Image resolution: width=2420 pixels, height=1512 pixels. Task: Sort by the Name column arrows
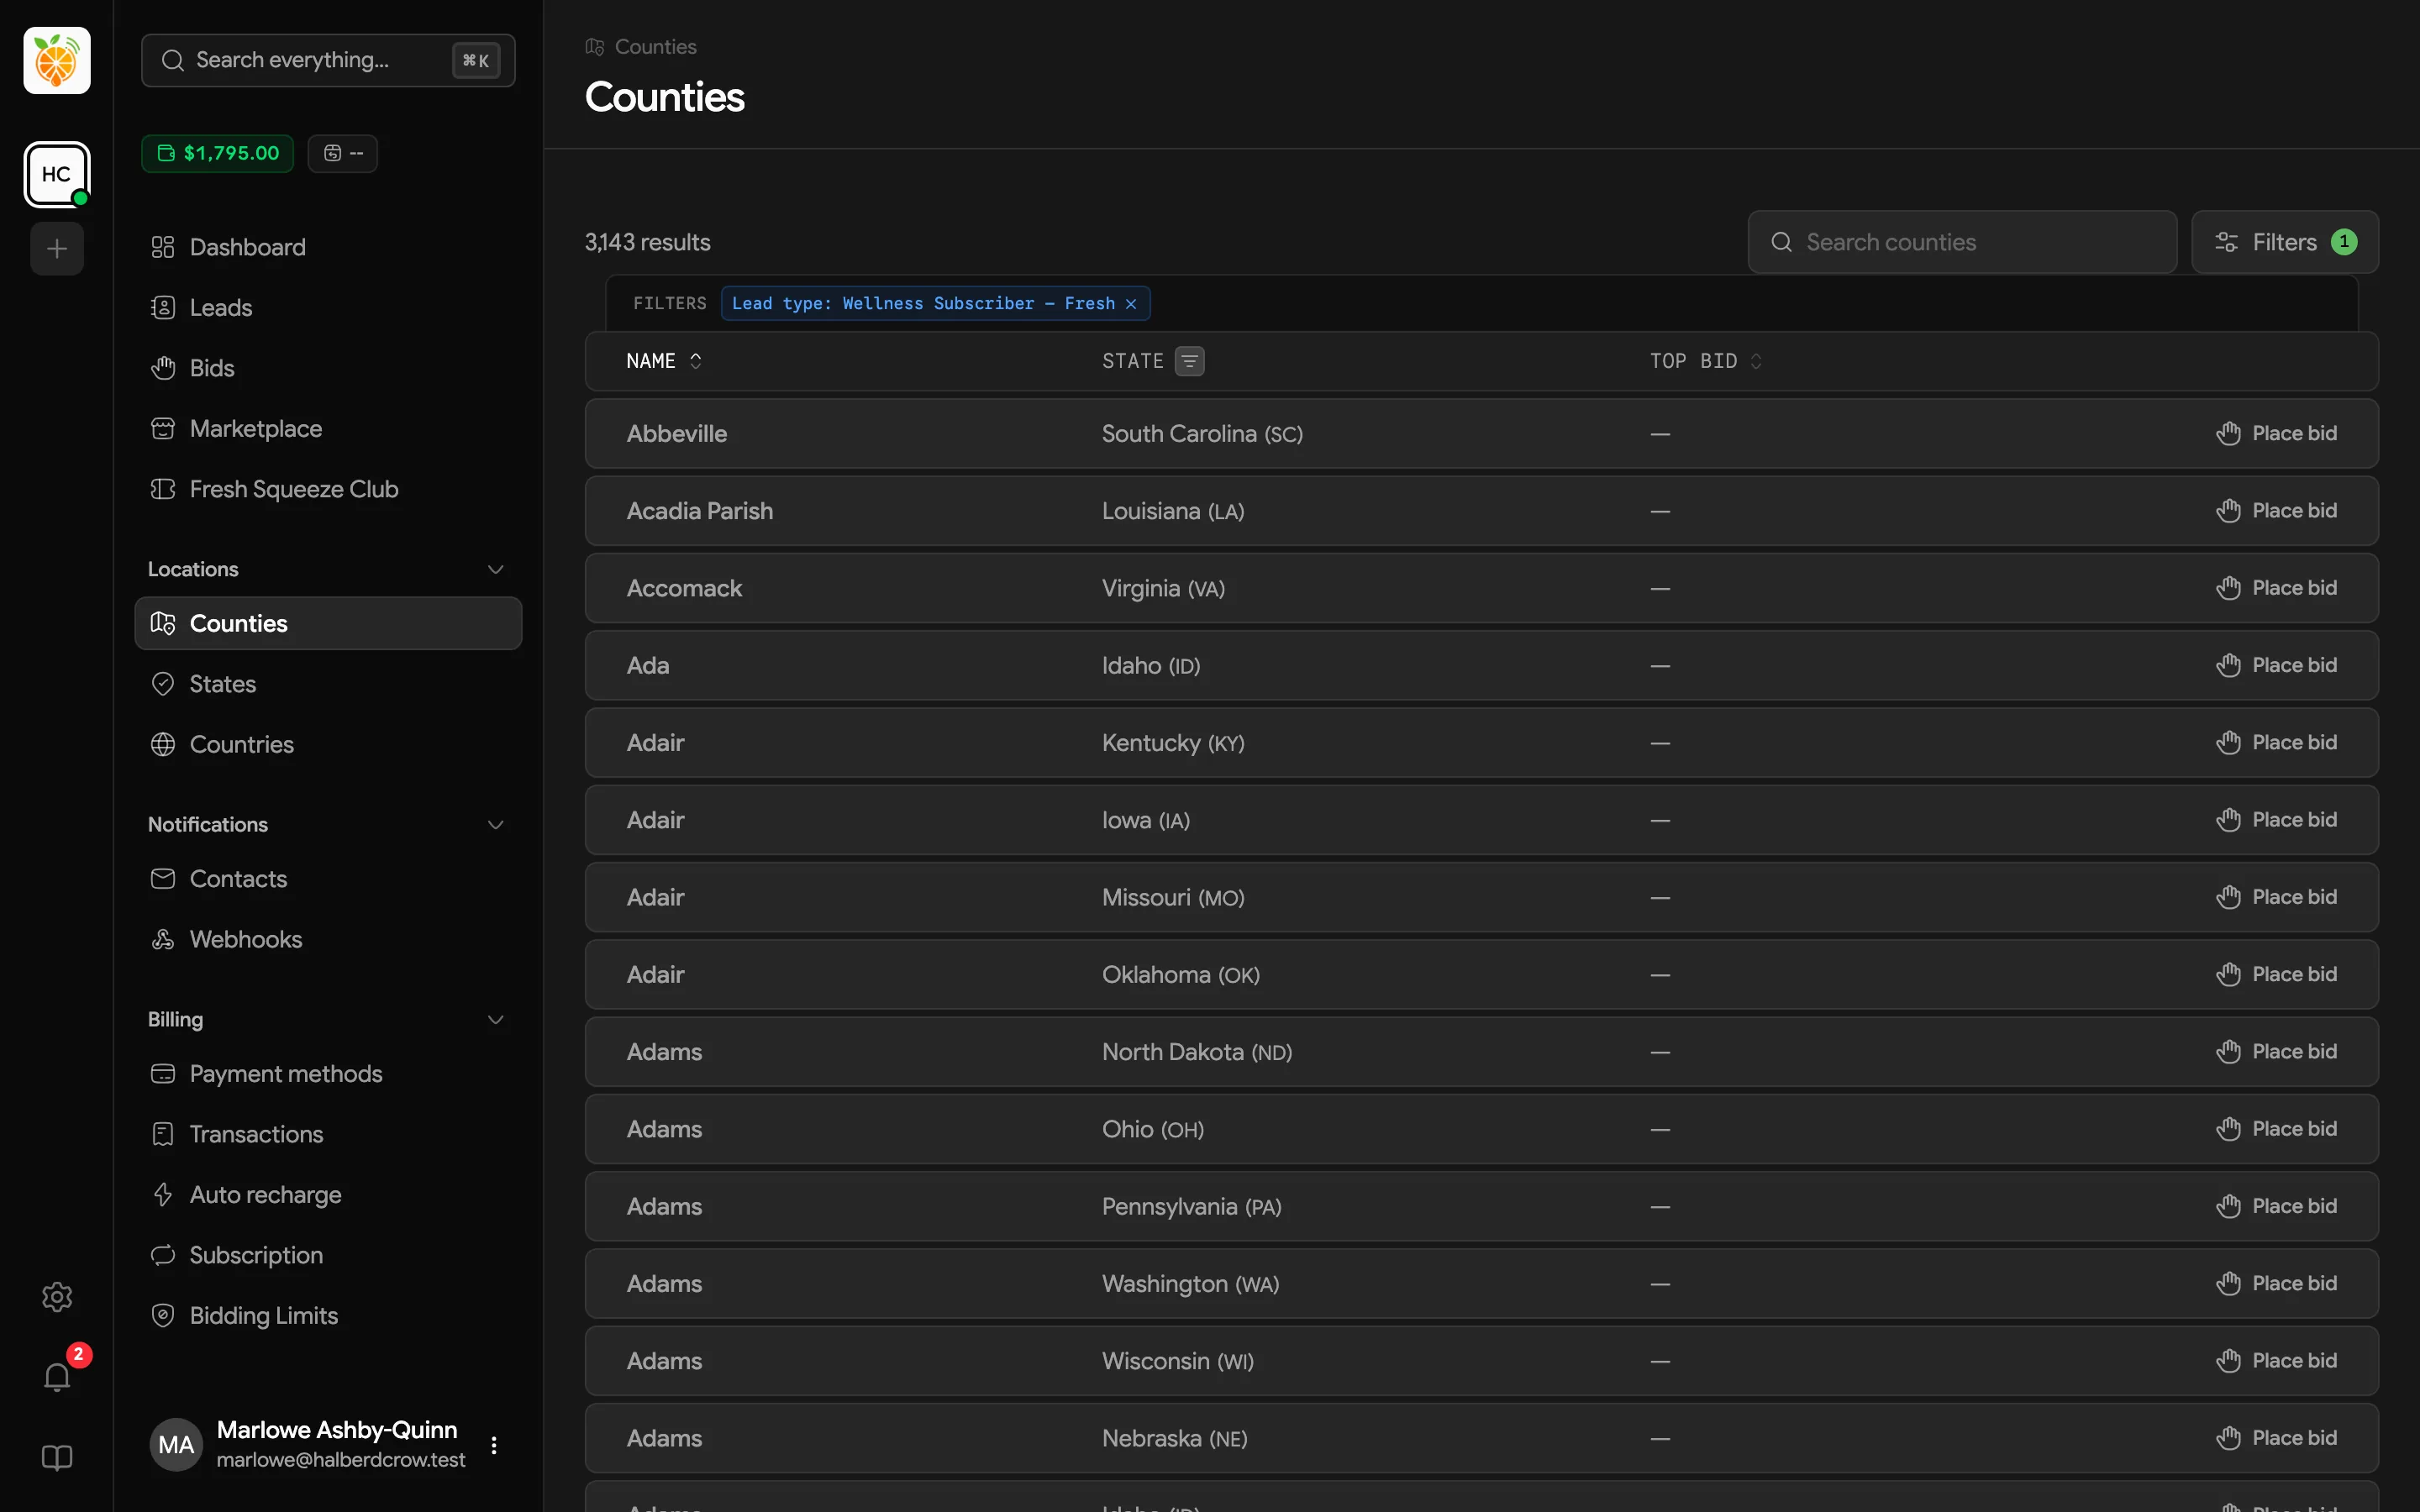pos(696,361)
